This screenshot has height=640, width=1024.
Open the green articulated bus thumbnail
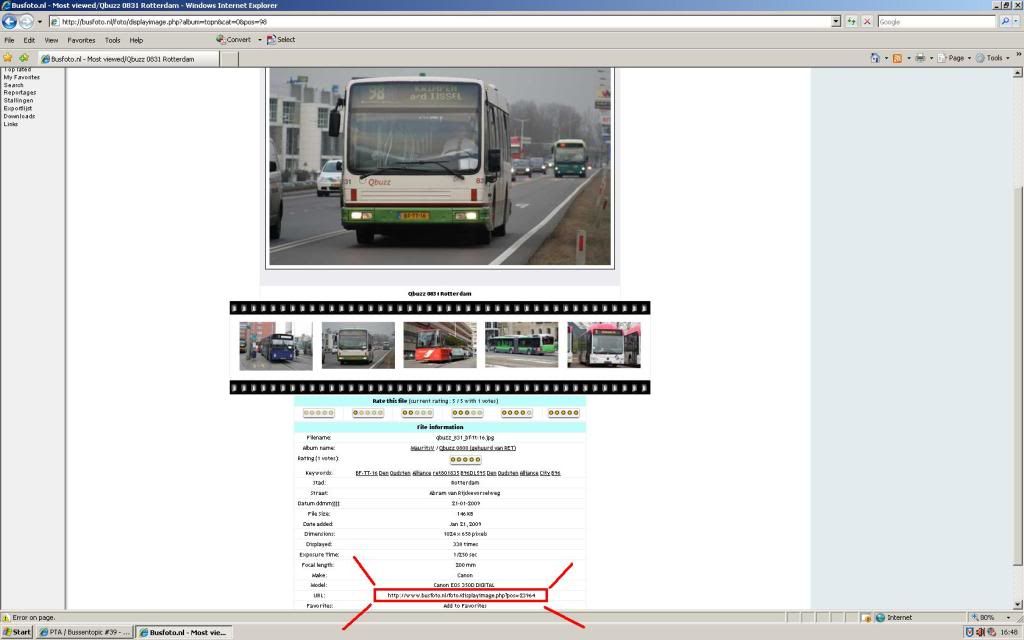pos(521,345)
